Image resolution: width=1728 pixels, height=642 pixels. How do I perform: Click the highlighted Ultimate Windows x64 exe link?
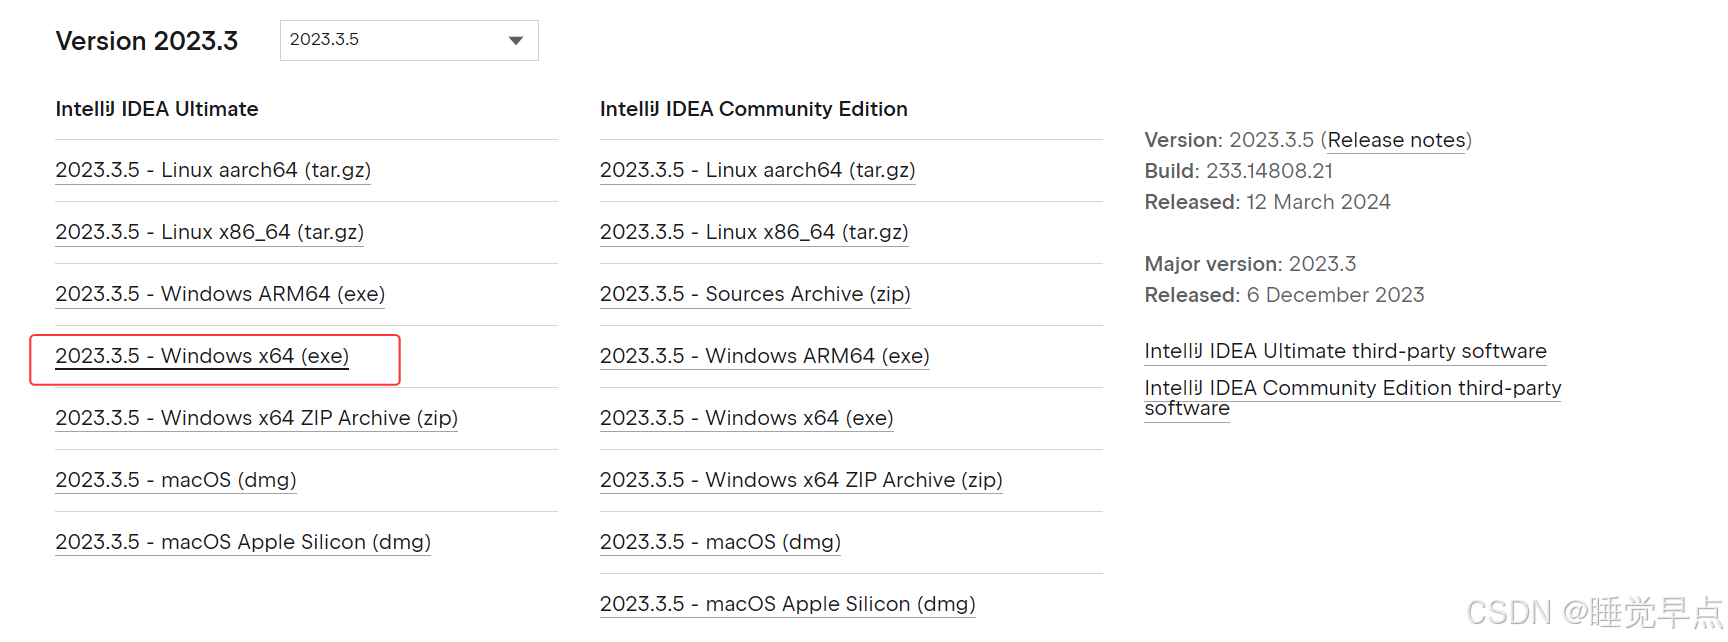point(202,356)
